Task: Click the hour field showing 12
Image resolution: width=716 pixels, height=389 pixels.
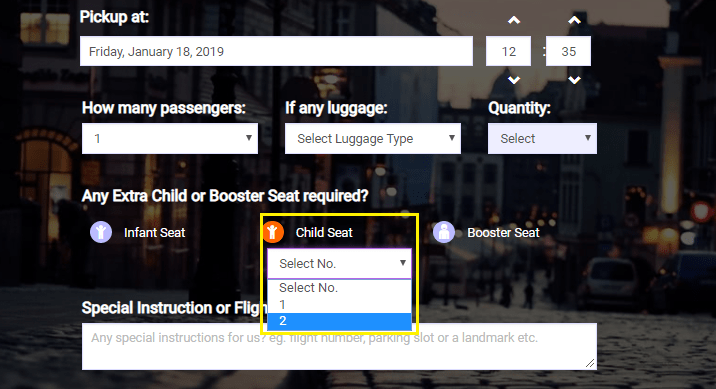Action: click(508, 51)
